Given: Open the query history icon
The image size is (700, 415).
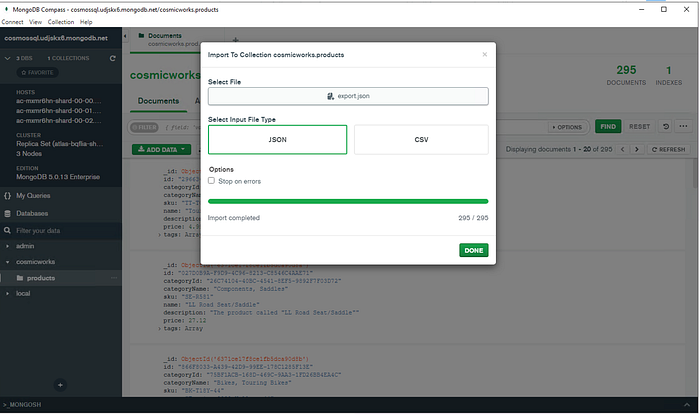Looking at the screenshot, I should (x=666, y=127).
